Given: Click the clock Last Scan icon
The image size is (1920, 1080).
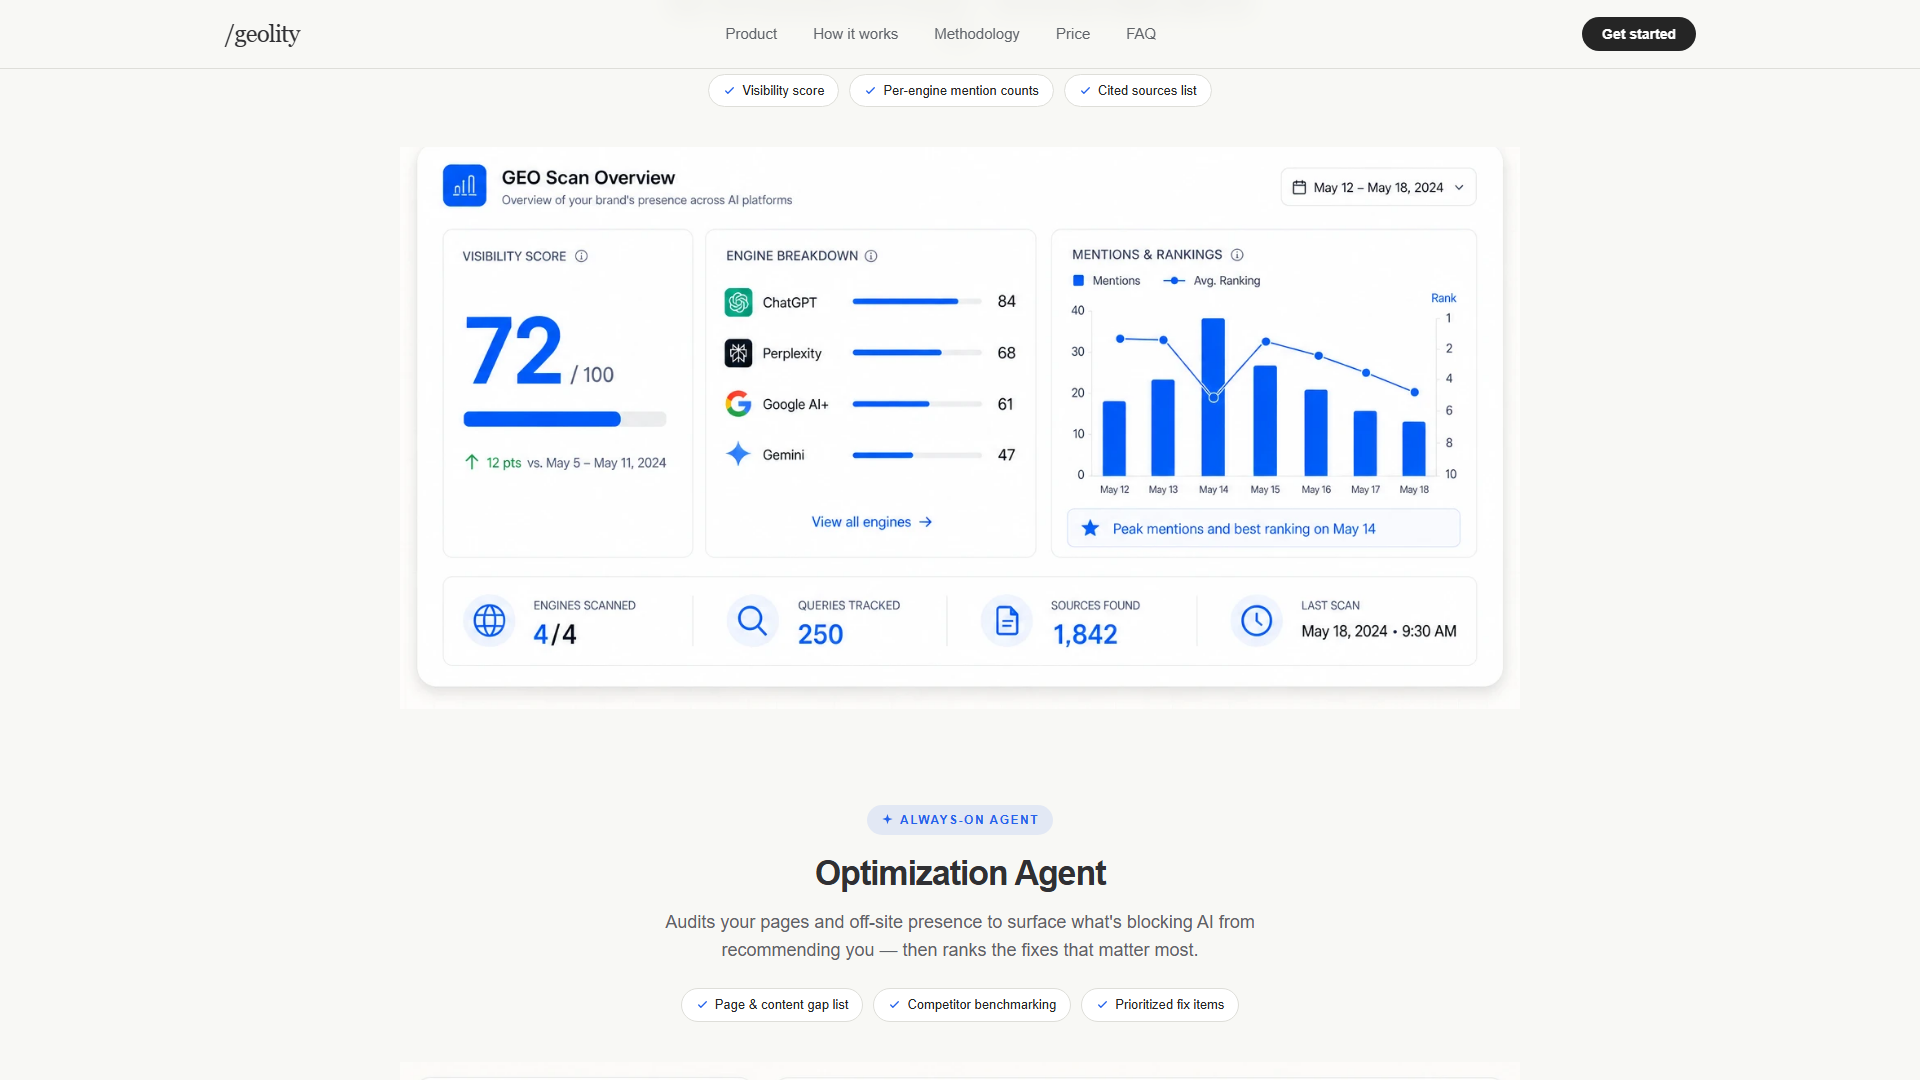Looking at the screenshot, I should 1256,621.
